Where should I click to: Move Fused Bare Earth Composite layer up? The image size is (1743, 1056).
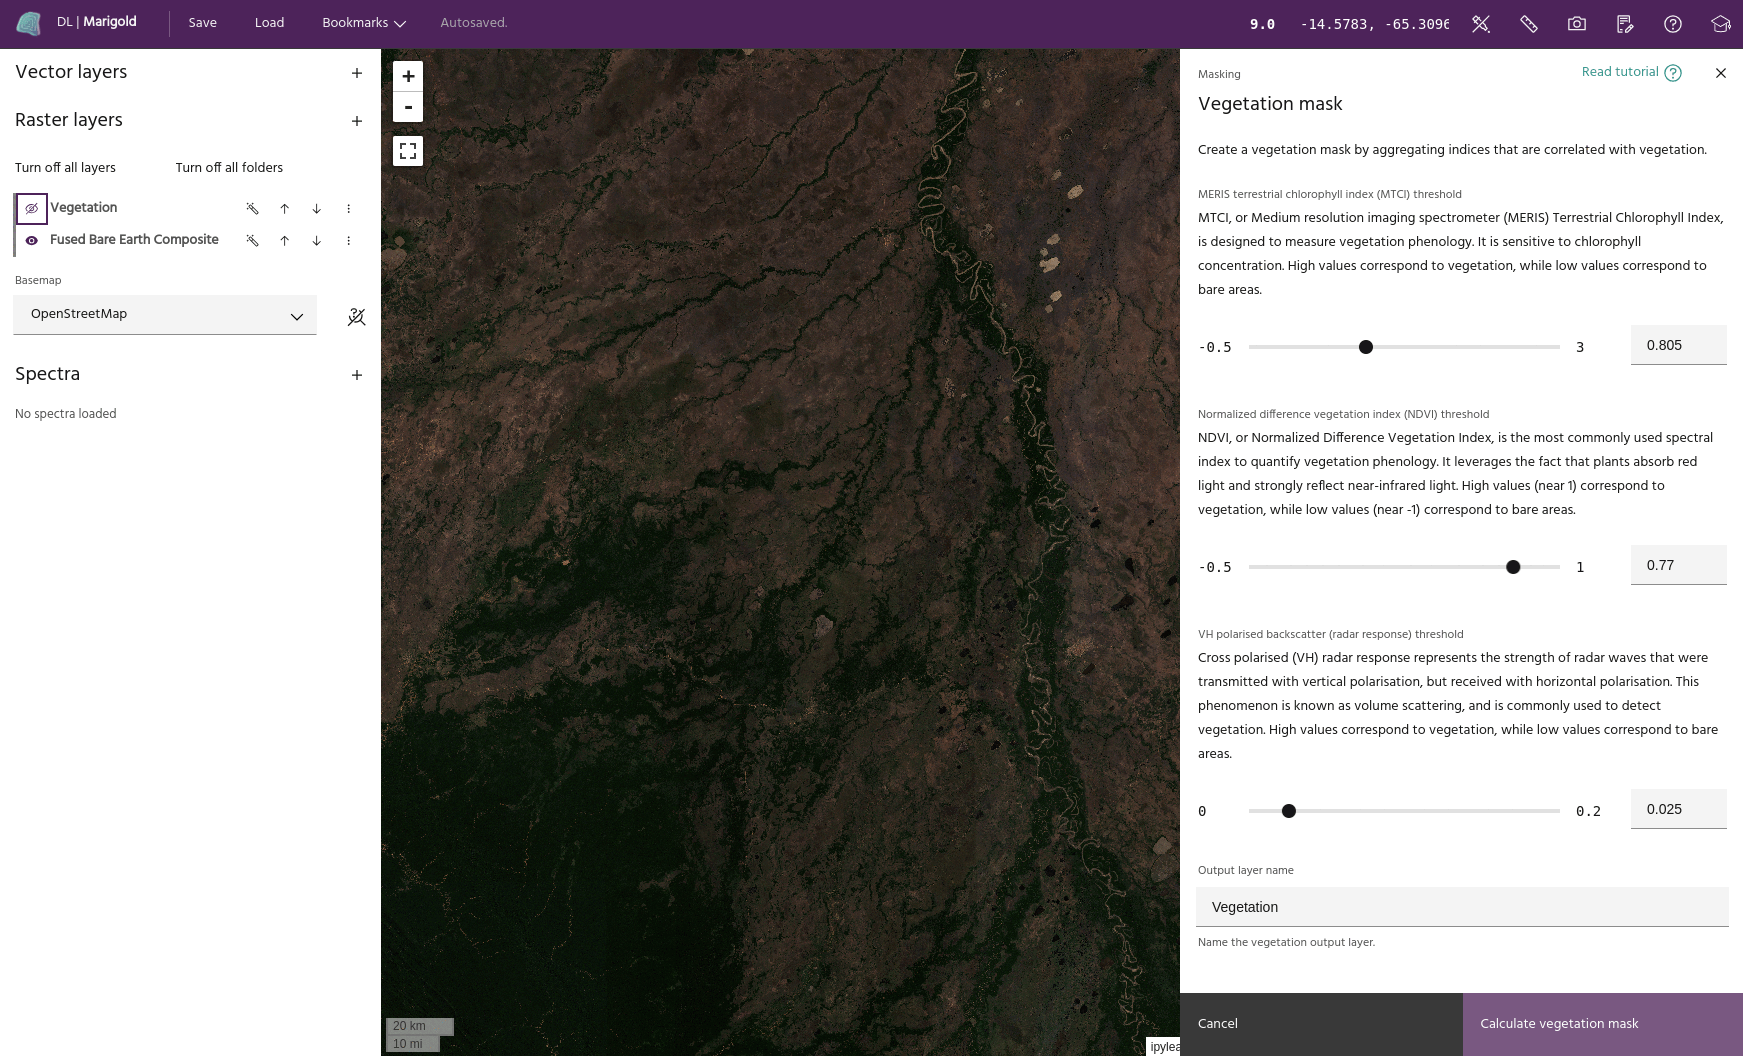click(x=284, y=241)
